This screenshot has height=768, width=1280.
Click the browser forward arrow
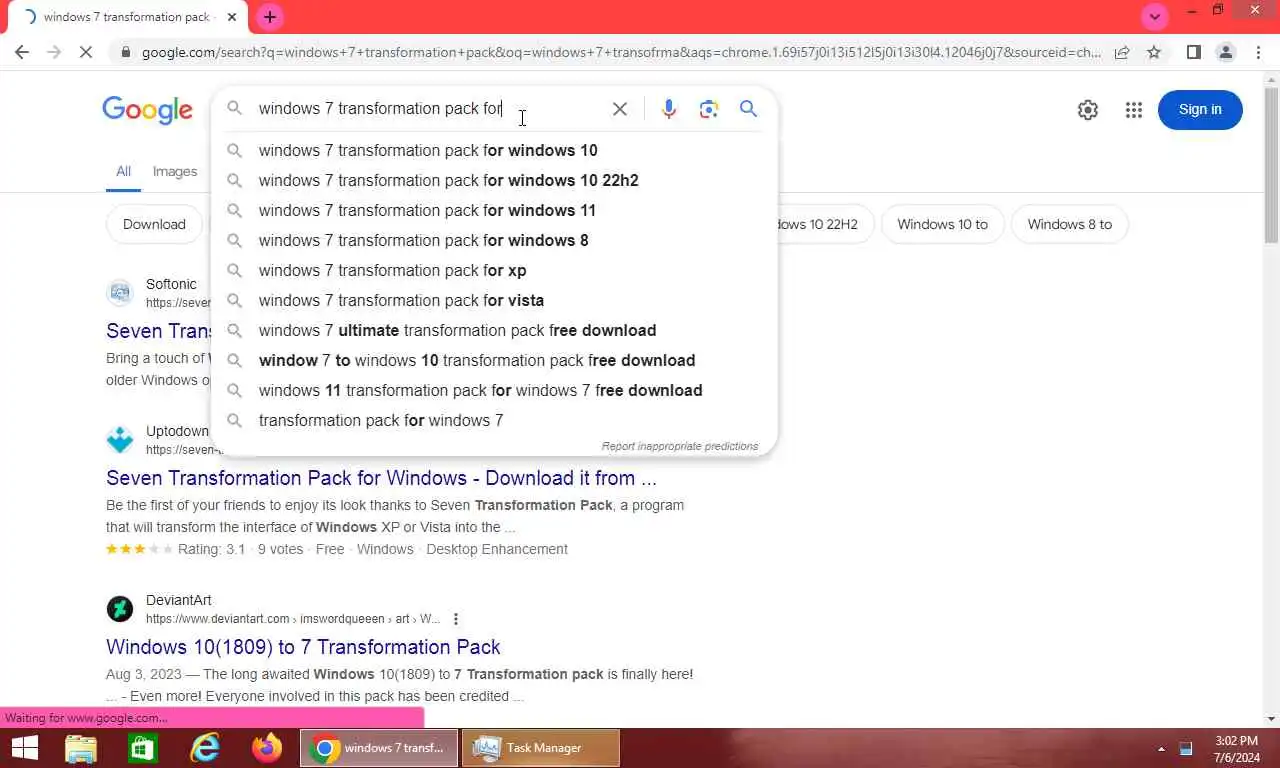coord(54,52)
